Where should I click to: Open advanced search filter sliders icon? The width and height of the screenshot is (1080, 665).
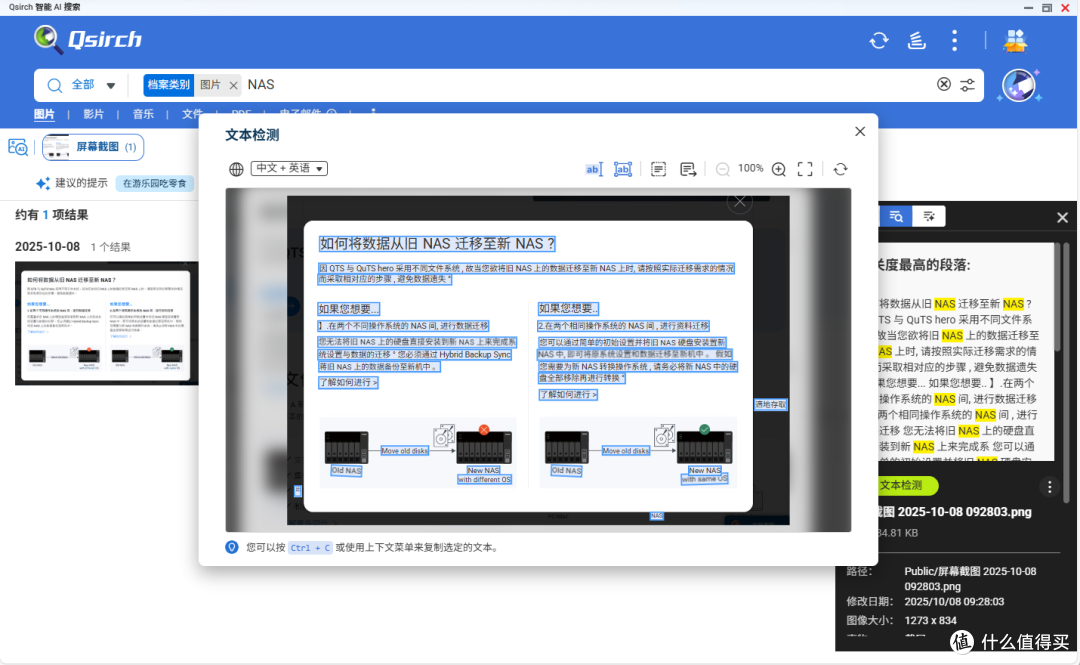pos(967,85)
